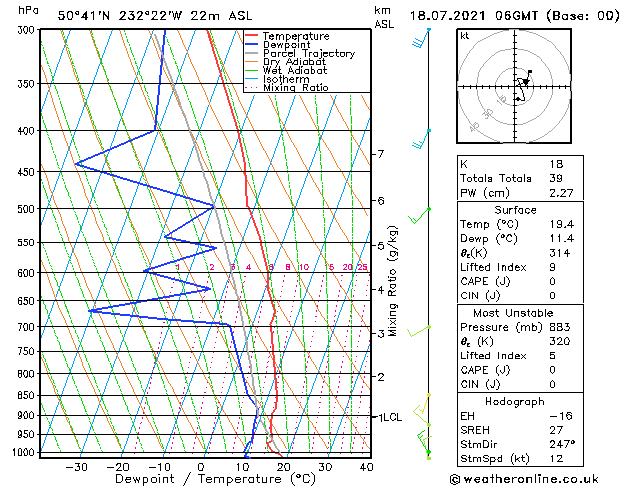Click the Hodograph section heading
The image size is (629, 486).
point(515,401)
